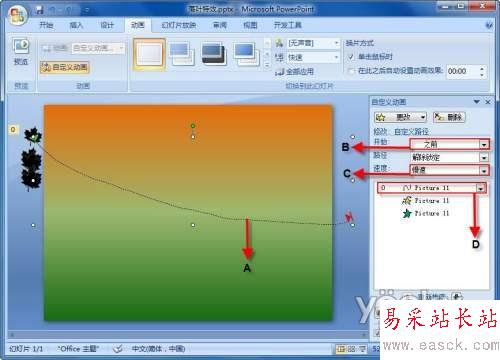
Task: Enable 在此之后自动设置动画效果 checkbox
Action: click(x=350, y=71)
